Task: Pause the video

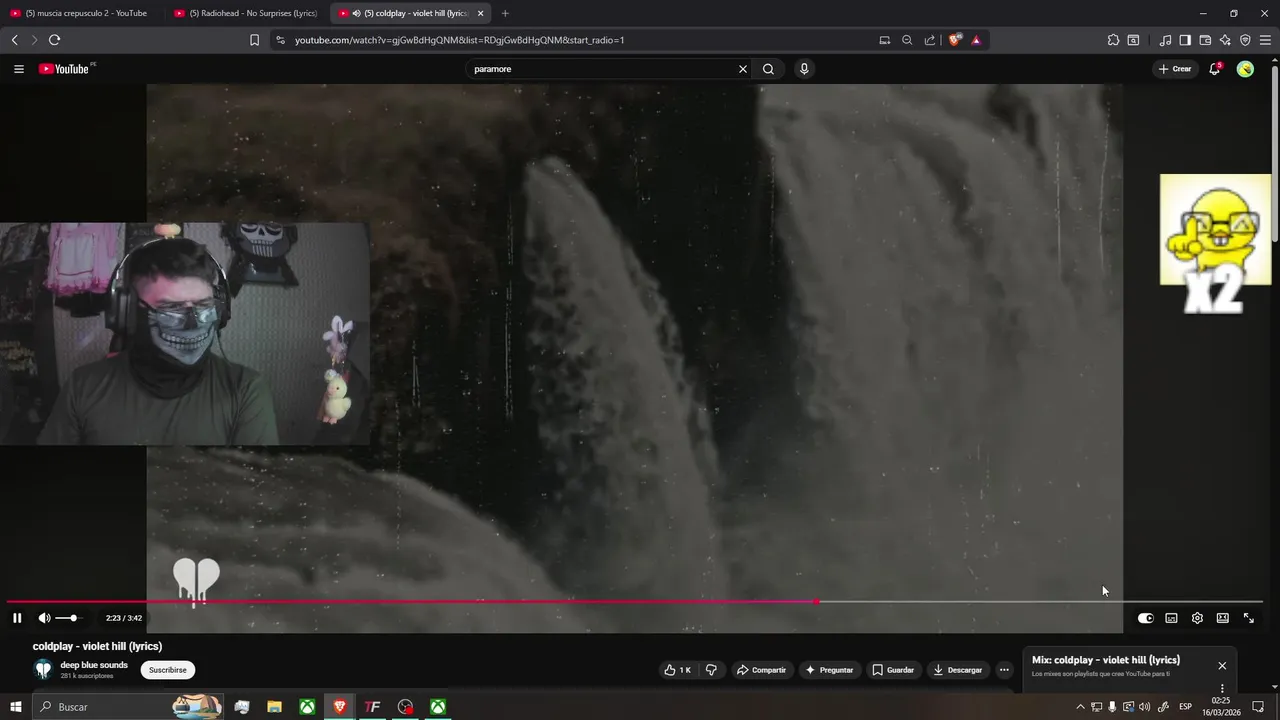Action: [x=17, y=618]
